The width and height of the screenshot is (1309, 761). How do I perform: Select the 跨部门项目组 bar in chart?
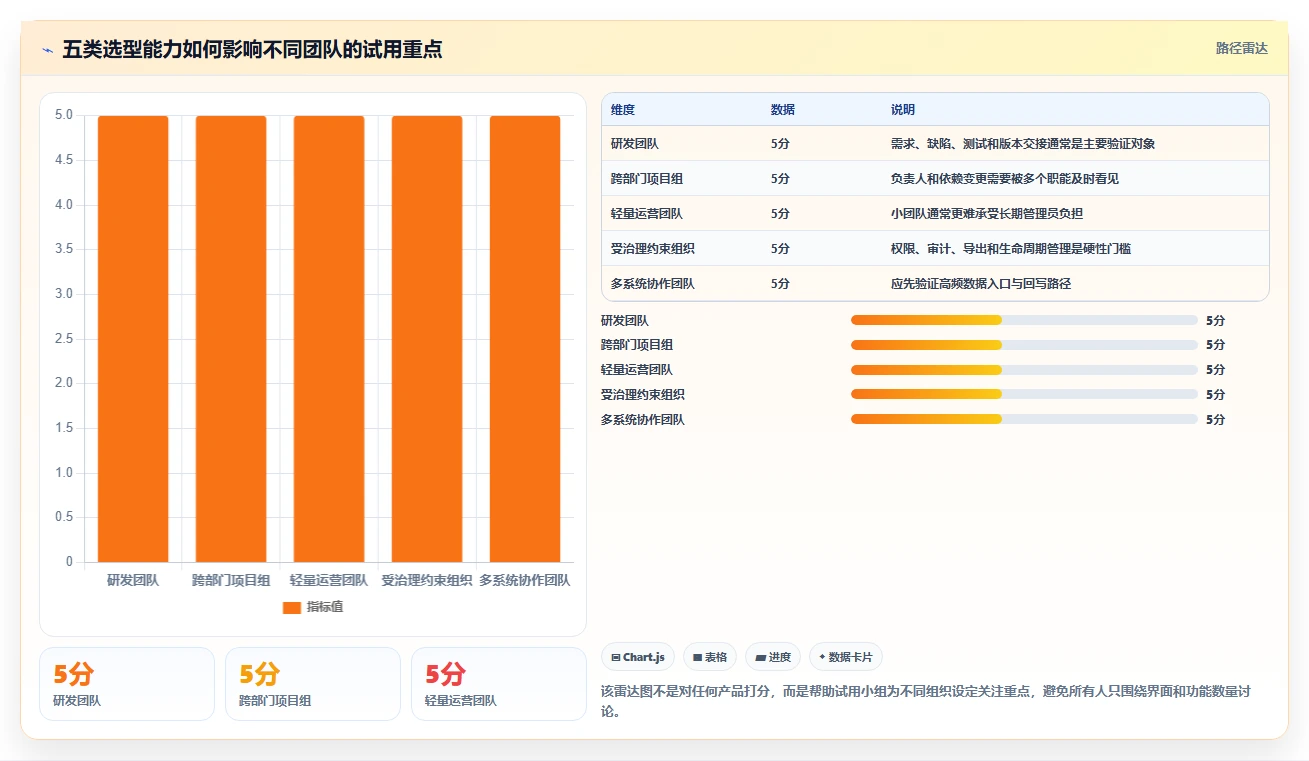click(x=231, y=339)
